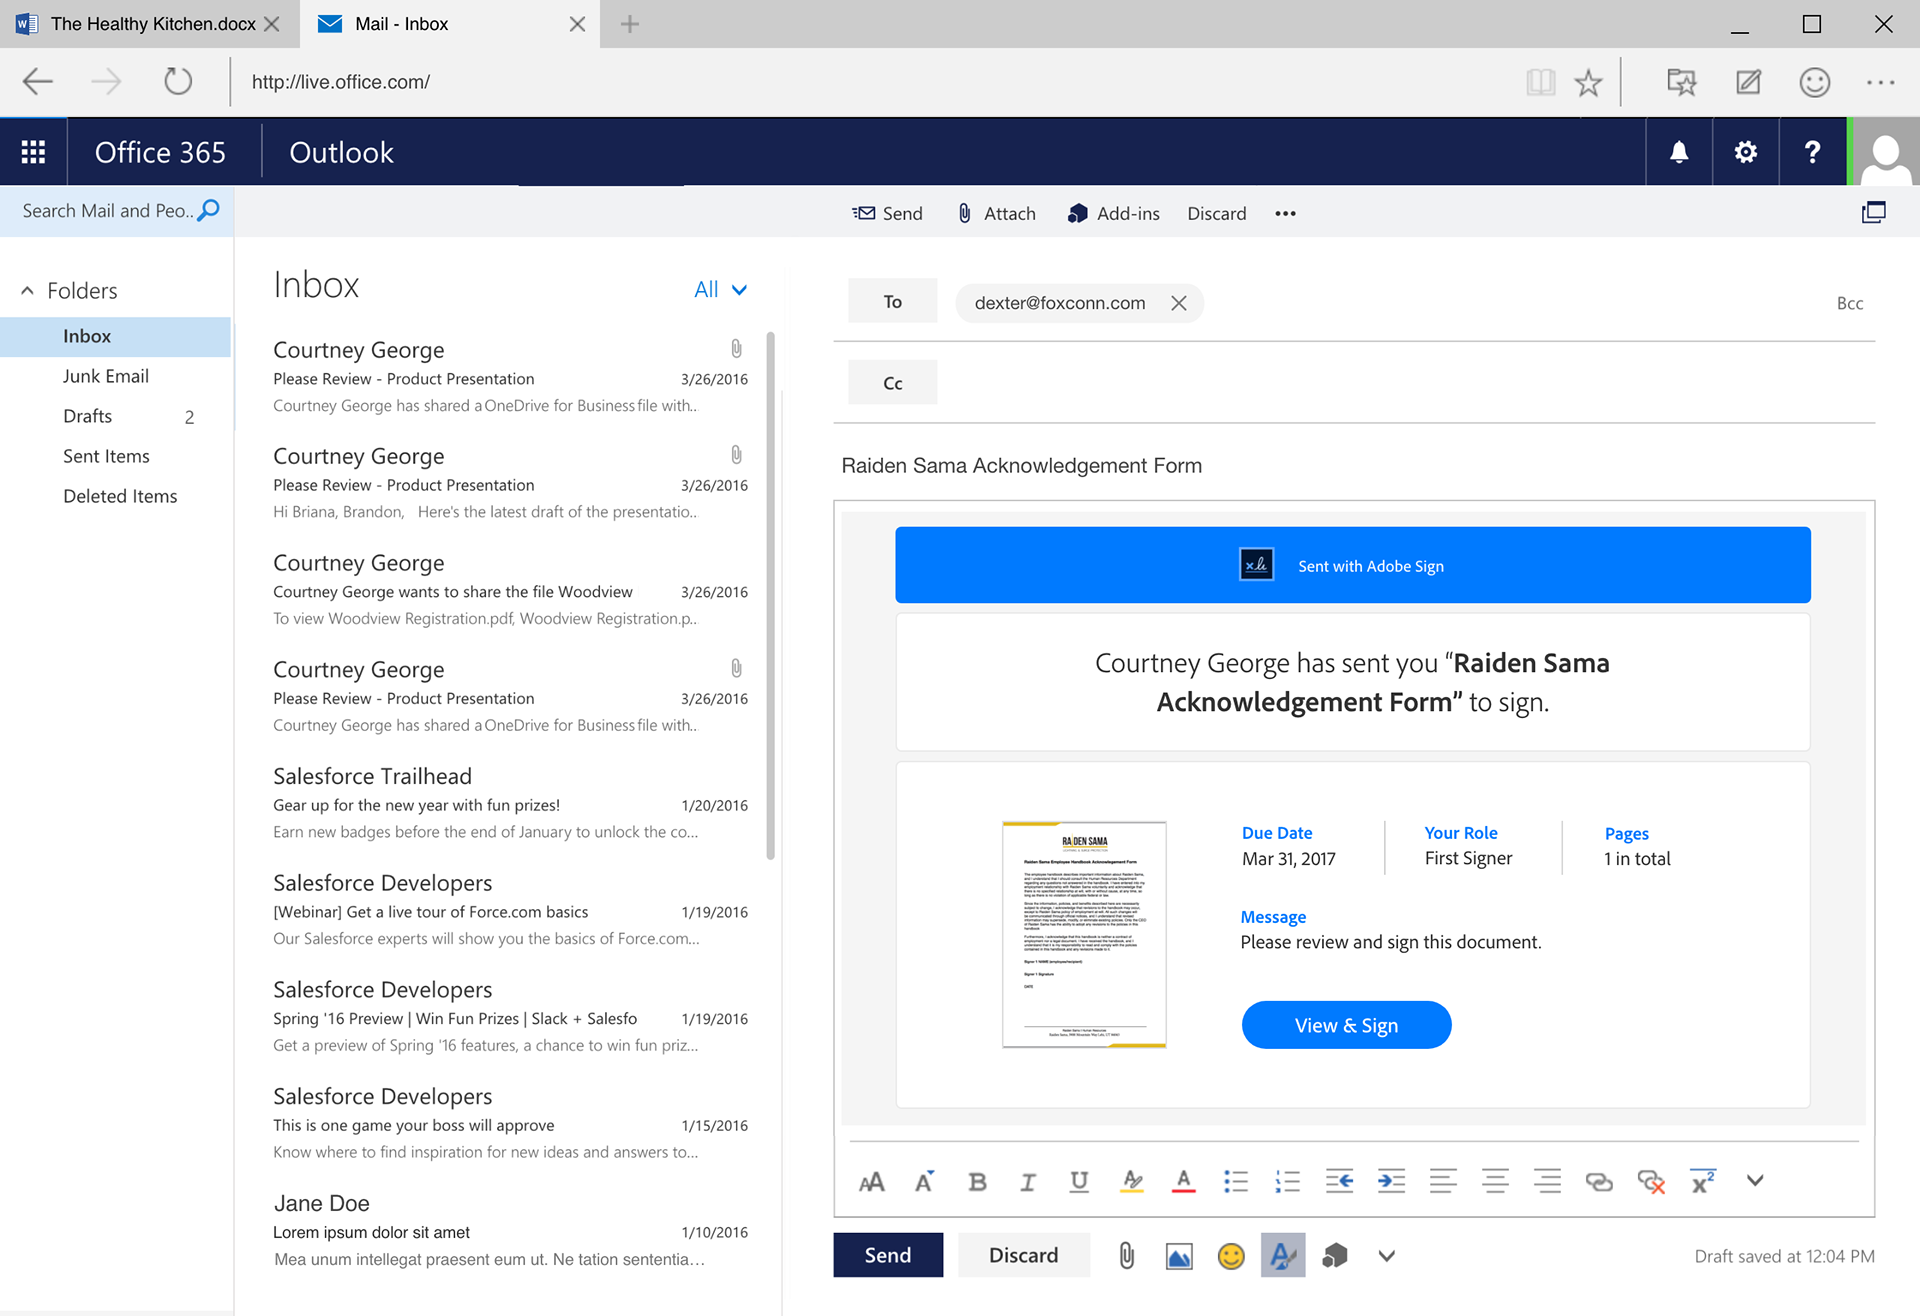Pick font color red A
This screenshot has height=1316, width=1920.
1184,1182
